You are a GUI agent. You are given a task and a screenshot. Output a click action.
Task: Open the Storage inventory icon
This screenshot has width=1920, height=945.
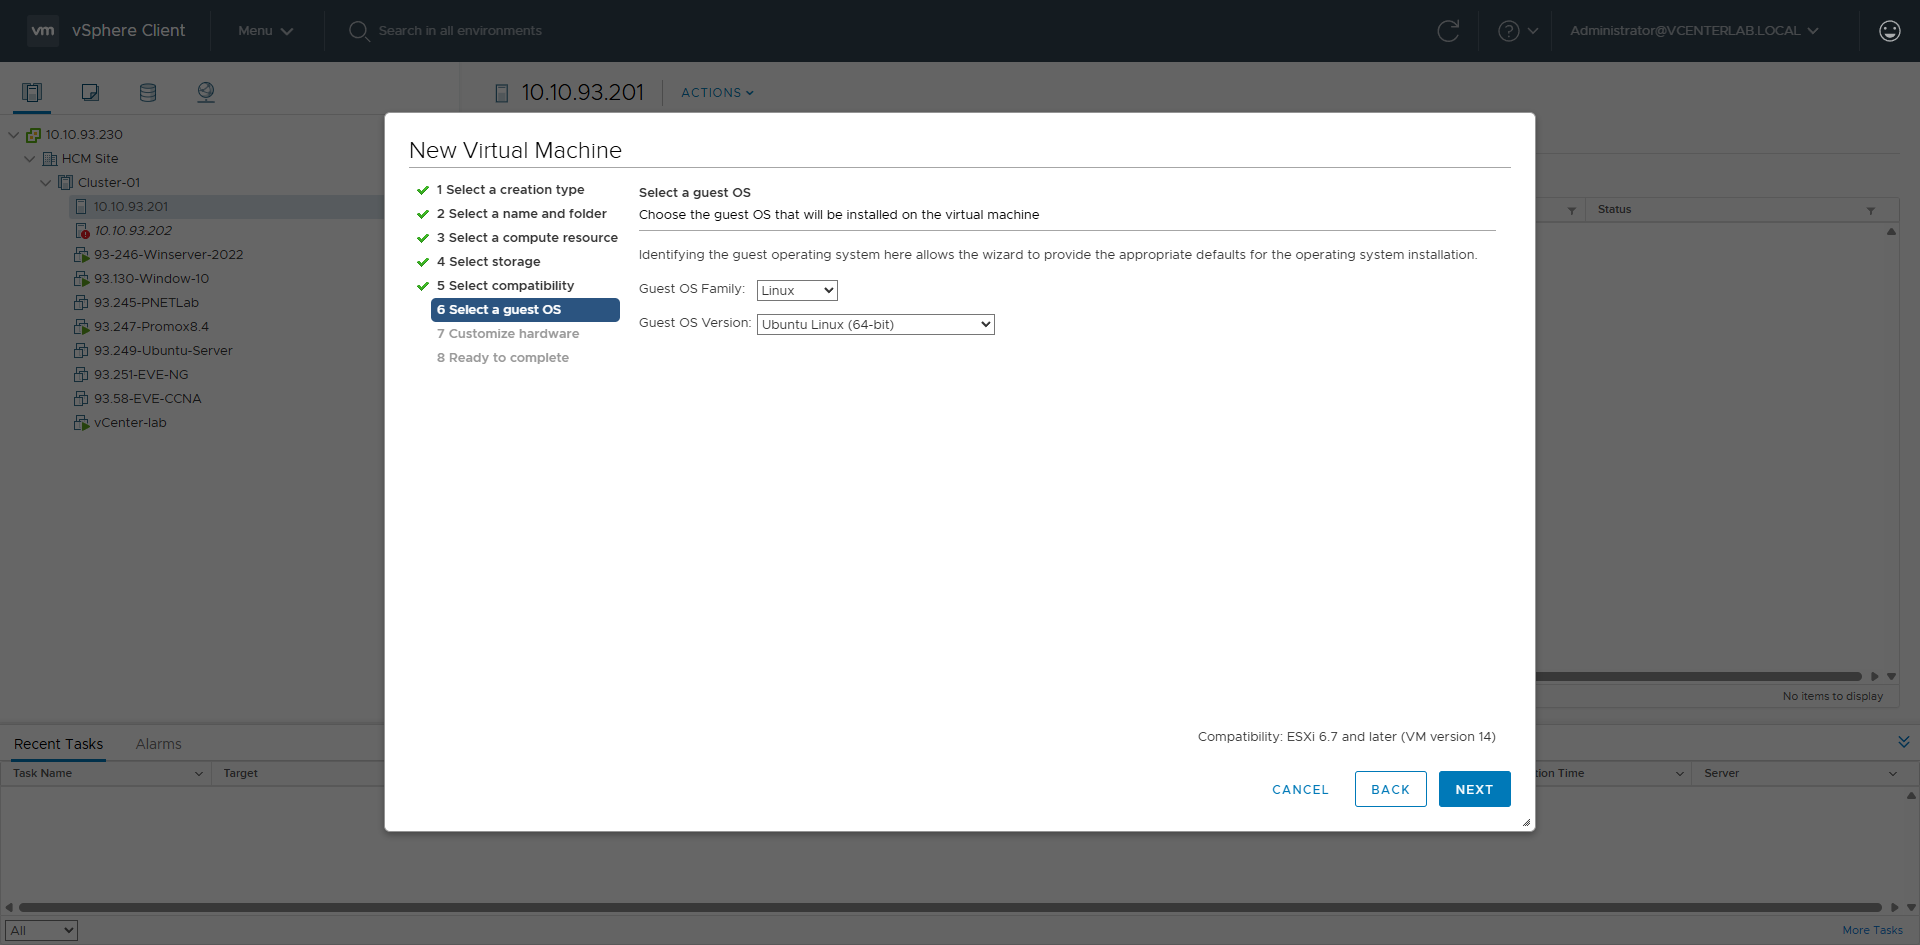[x=148, y=93]
